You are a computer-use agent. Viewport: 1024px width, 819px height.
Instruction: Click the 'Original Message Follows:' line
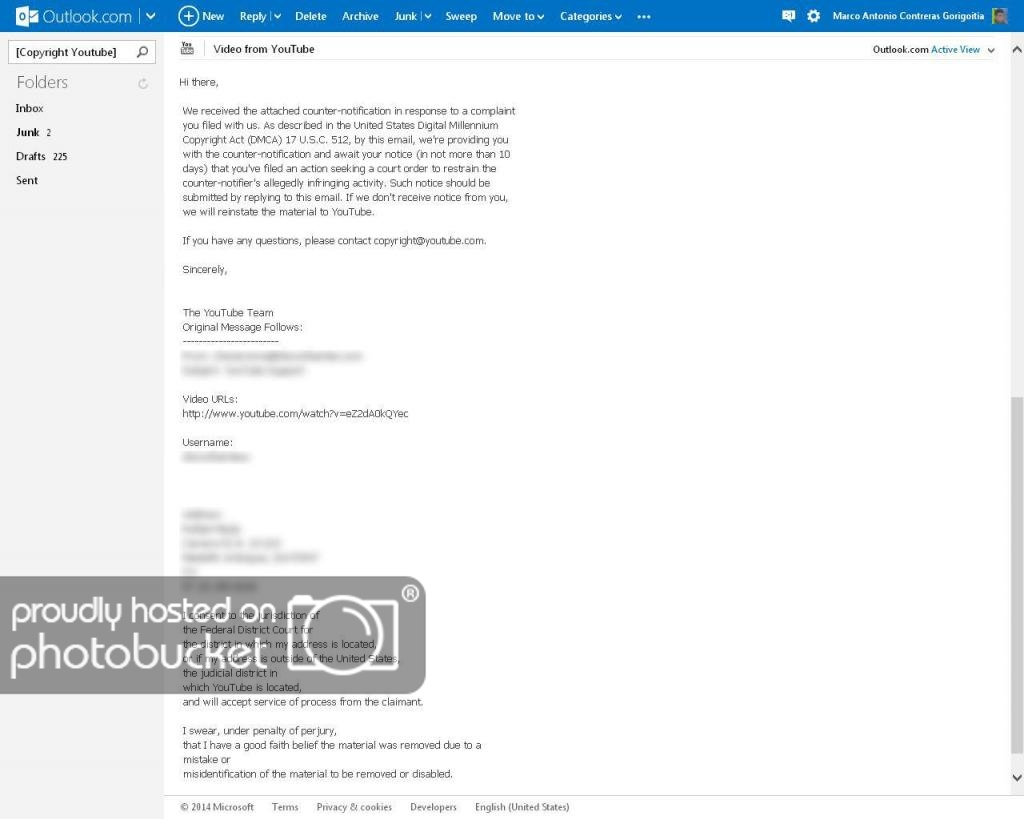click(242, 327)
